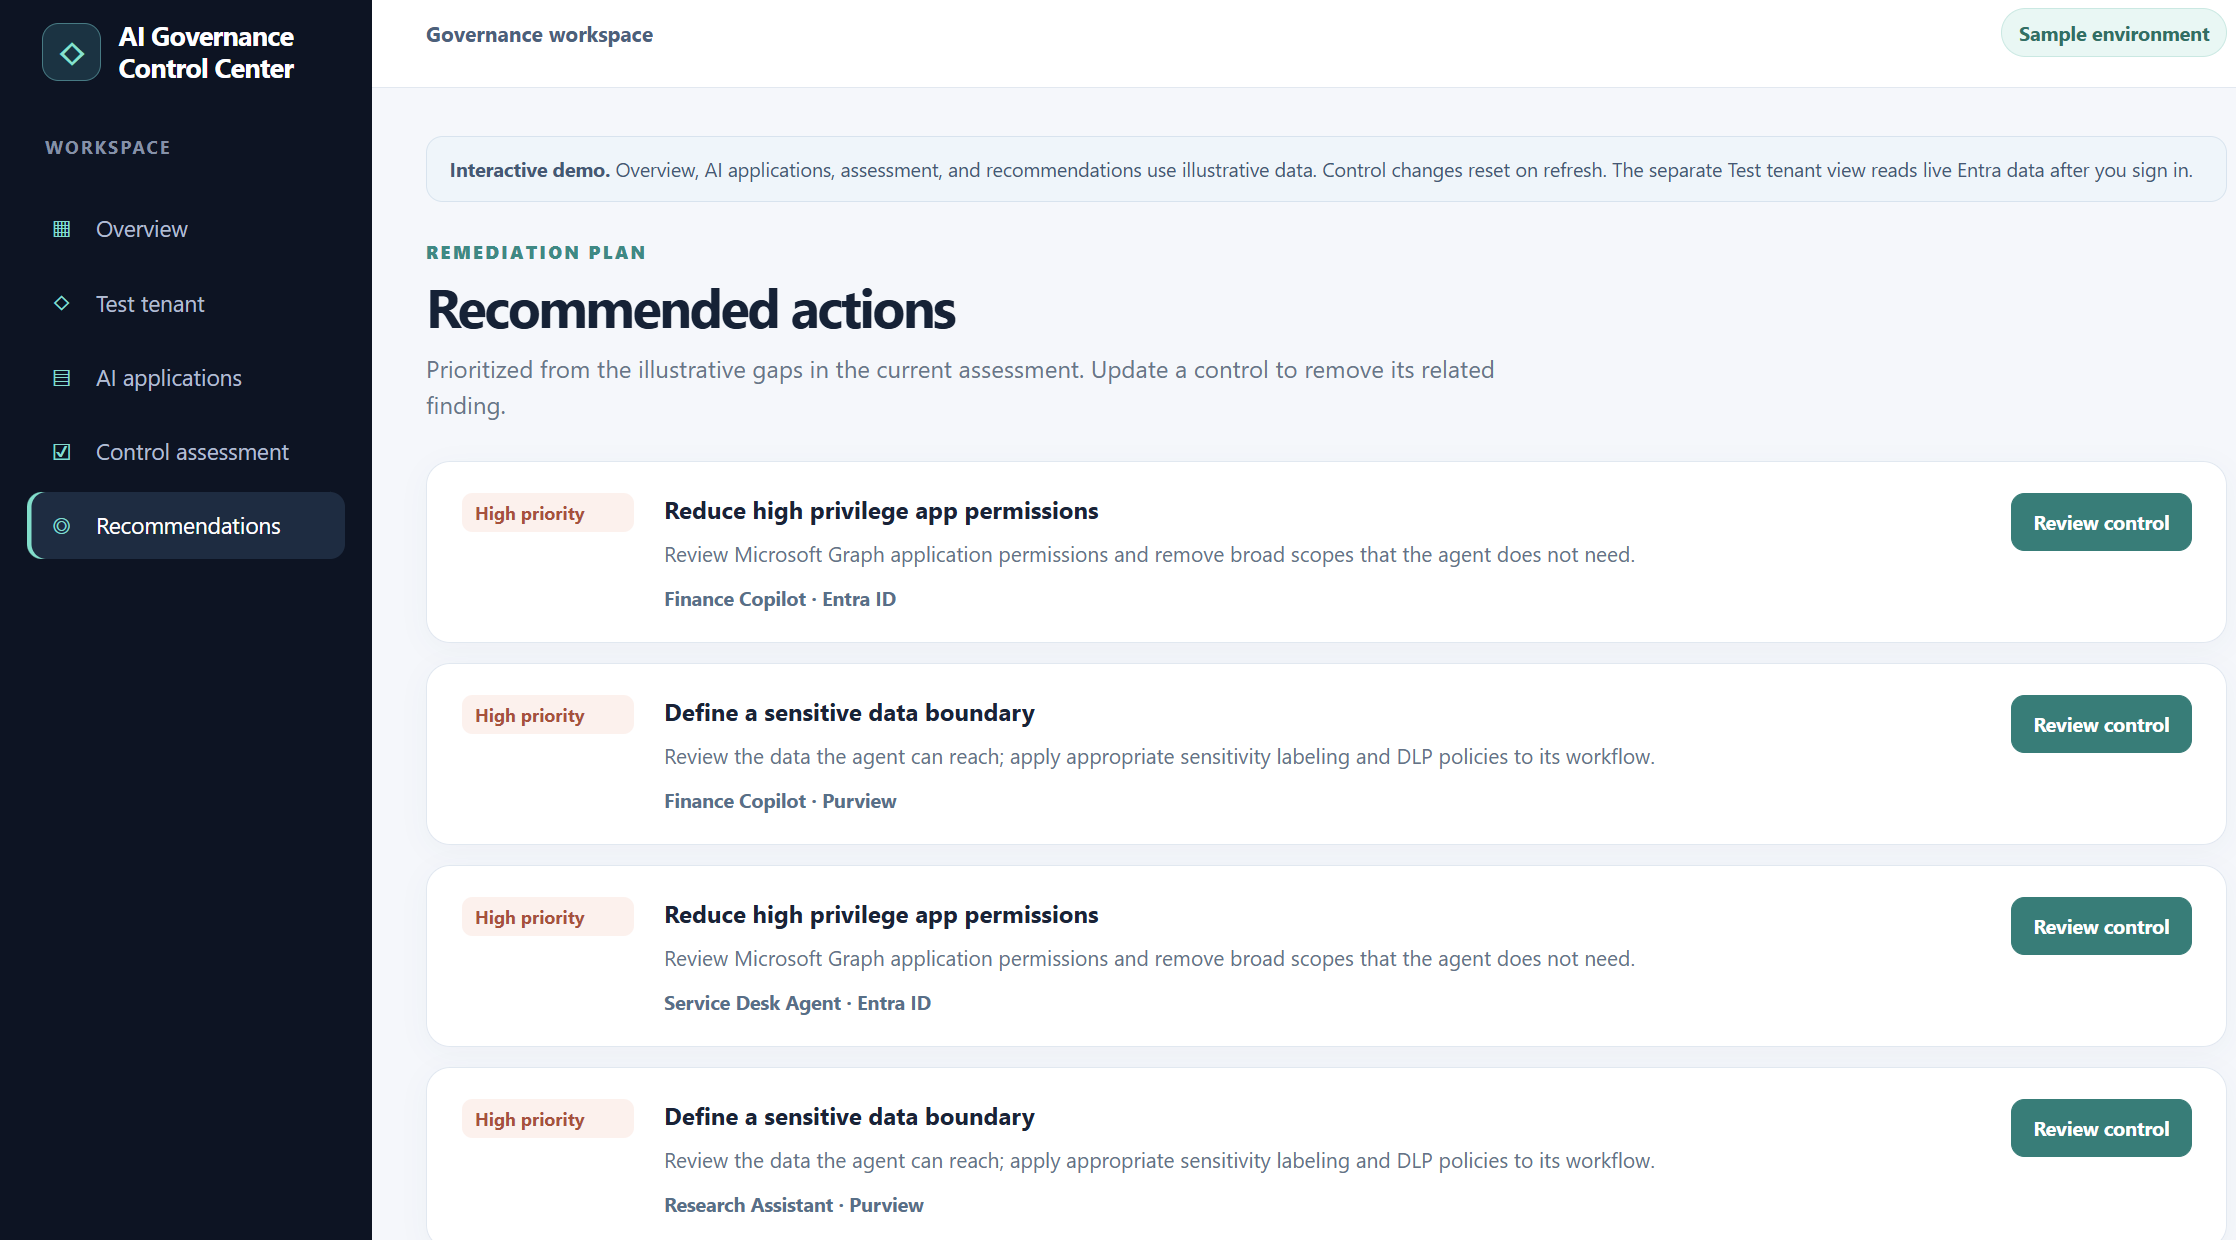Image resolution: width=2236 pixels, height=1240 pixels.
Task: Click the Control assessment checkmark icon
Action: click(62, 452)
